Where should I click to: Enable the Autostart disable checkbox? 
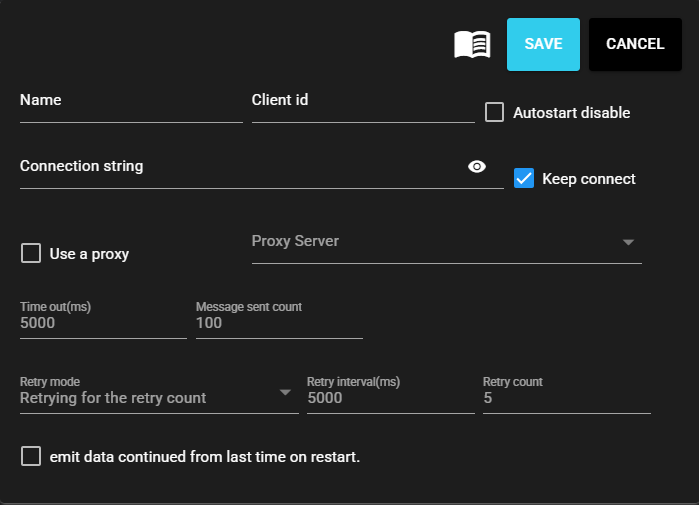[494, 112]
